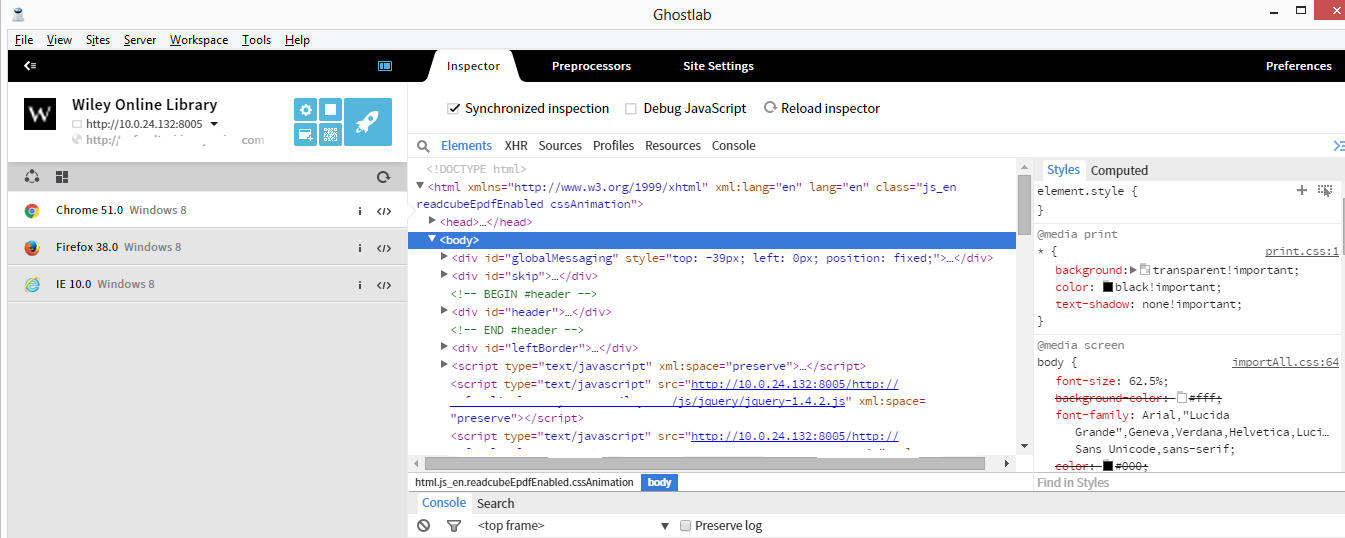Select the IE 10.0 Windows 8 client row
The image size is (1345, 538).
(207, 284)
